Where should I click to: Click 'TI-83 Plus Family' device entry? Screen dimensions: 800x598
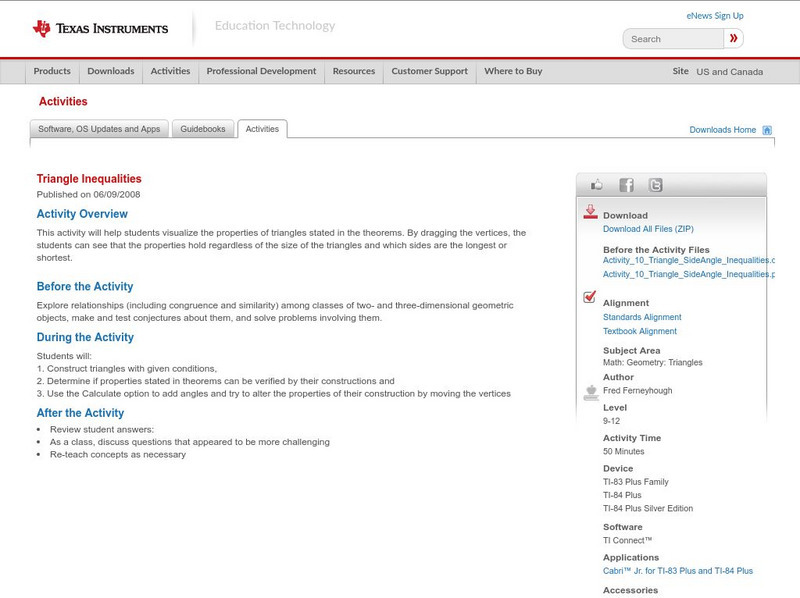636,482
